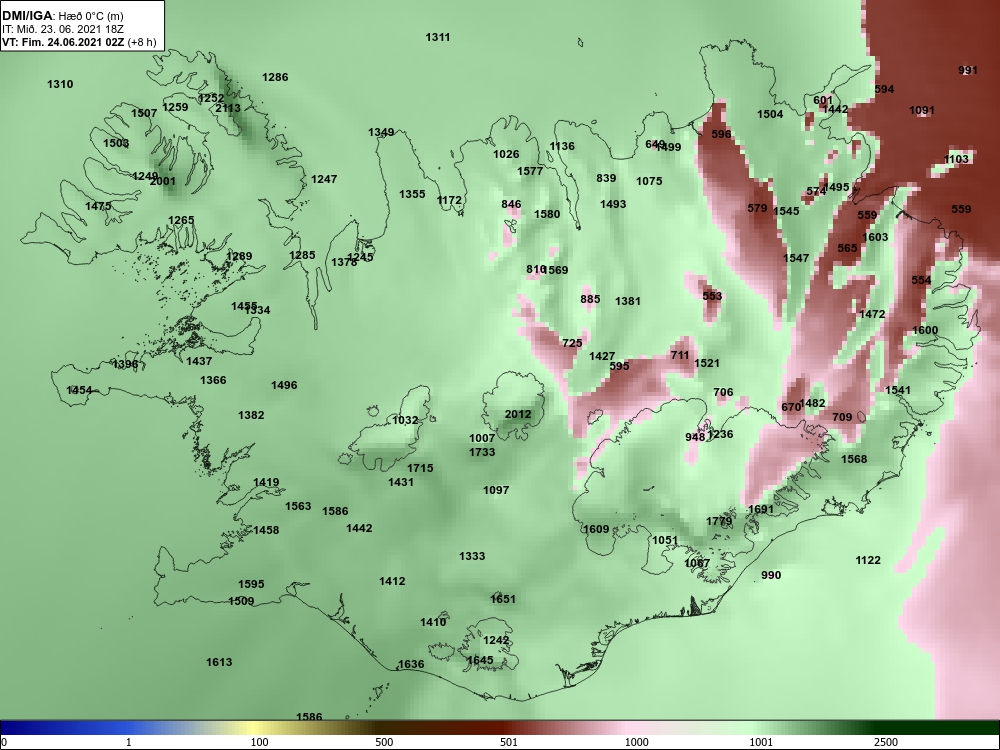
Task: Click the map value 1496
Action: pyautogui.click(x=284, y=385)
